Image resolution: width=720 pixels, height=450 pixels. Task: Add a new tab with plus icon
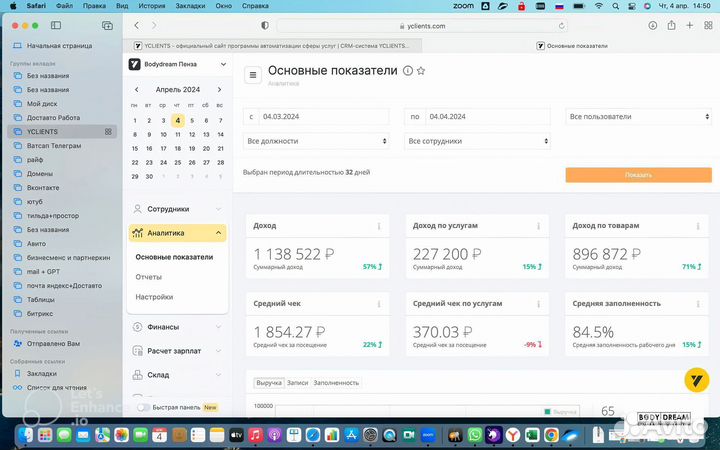(689, 26)
